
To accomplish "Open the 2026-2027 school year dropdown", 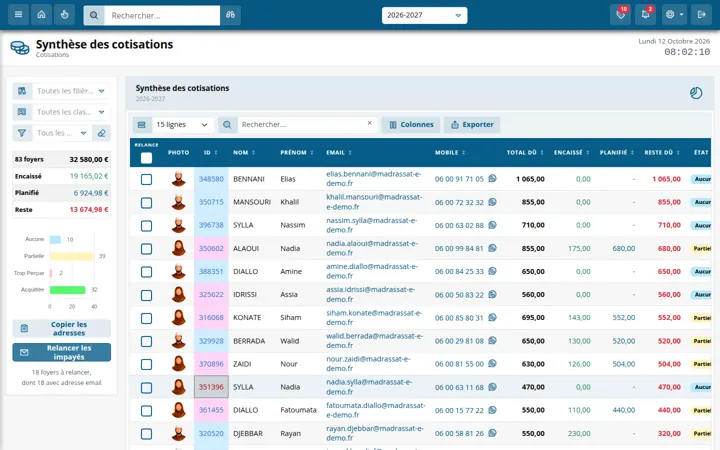I will click(x=424, y=15).
